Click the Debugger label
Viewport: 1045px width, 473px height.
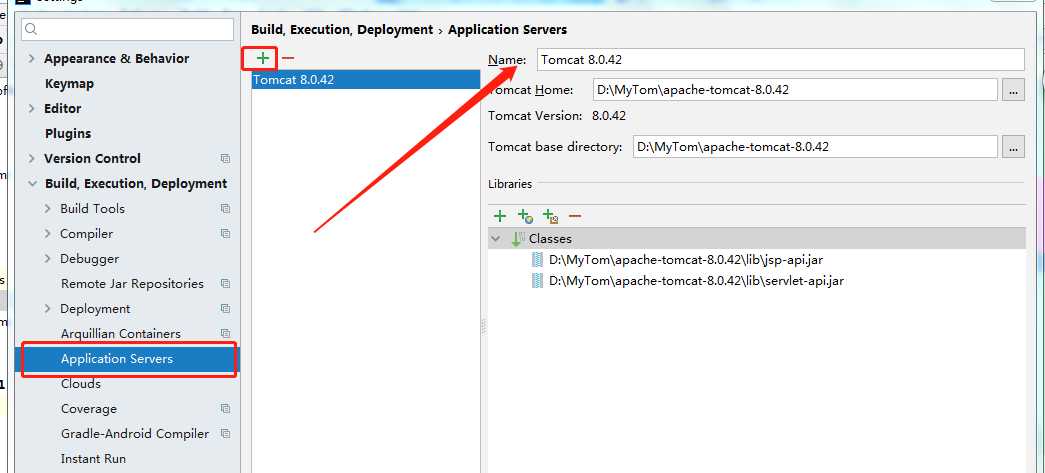[x=89, y=258]
